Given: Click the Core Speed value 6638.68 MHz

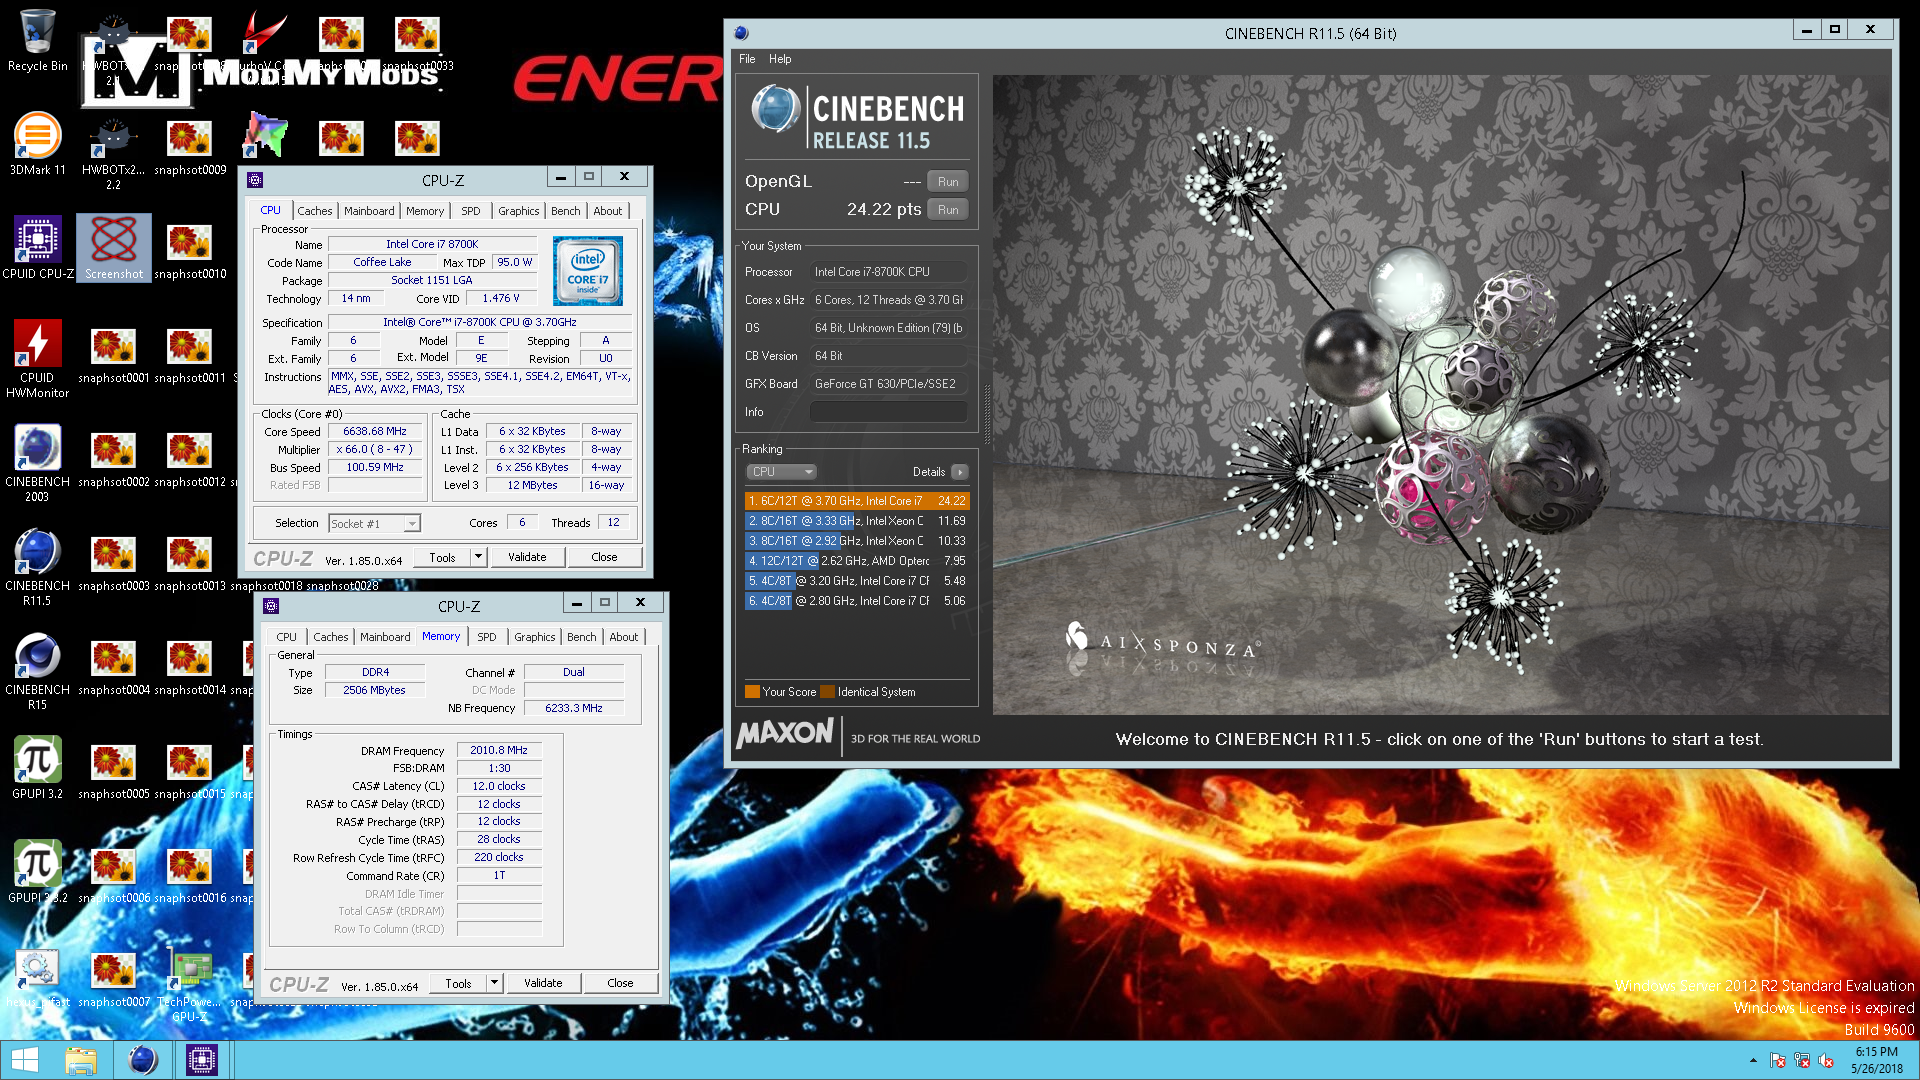Looking at the screenshot, I should (375, 432).
